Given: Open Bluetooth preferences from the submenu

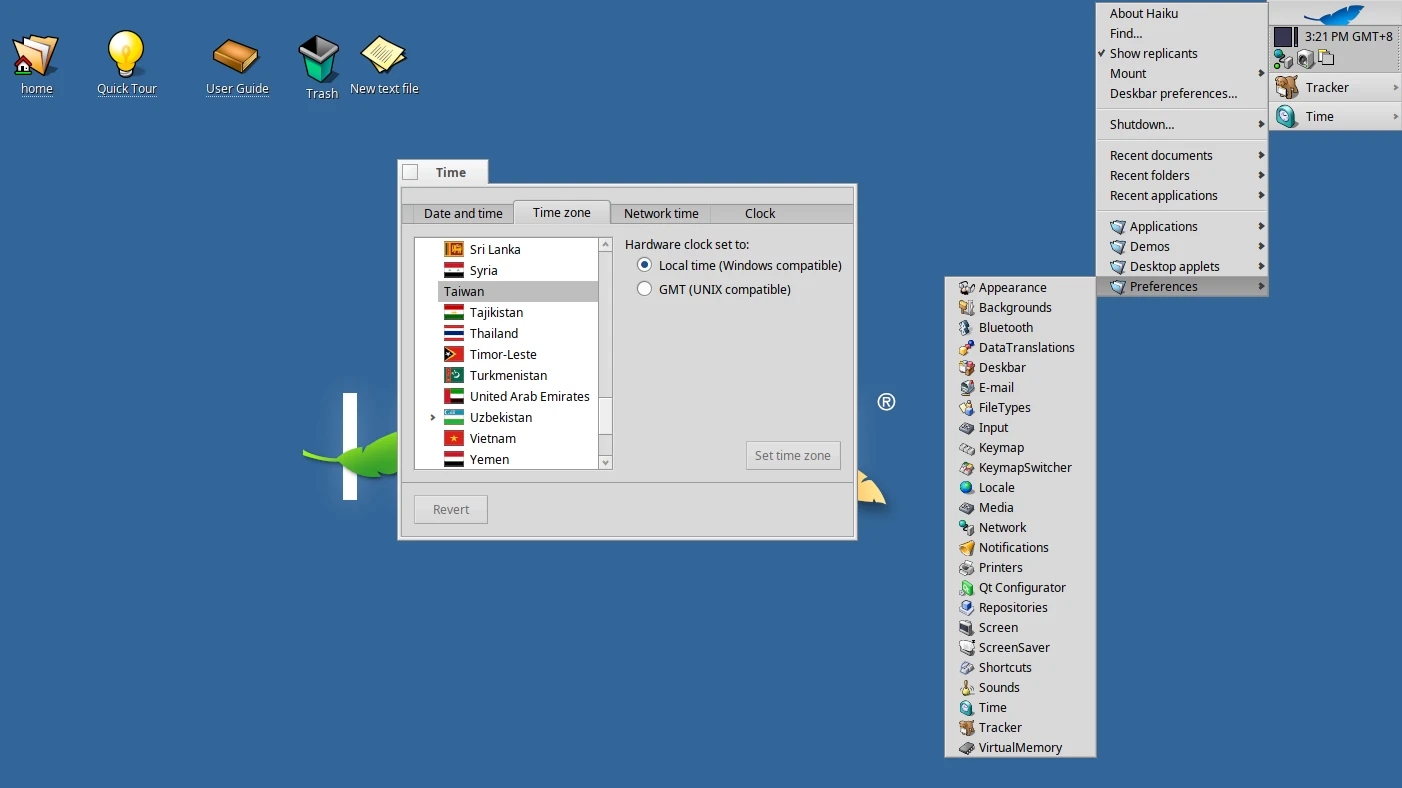Looking at the screenshot, I should tap(1004, 327).
